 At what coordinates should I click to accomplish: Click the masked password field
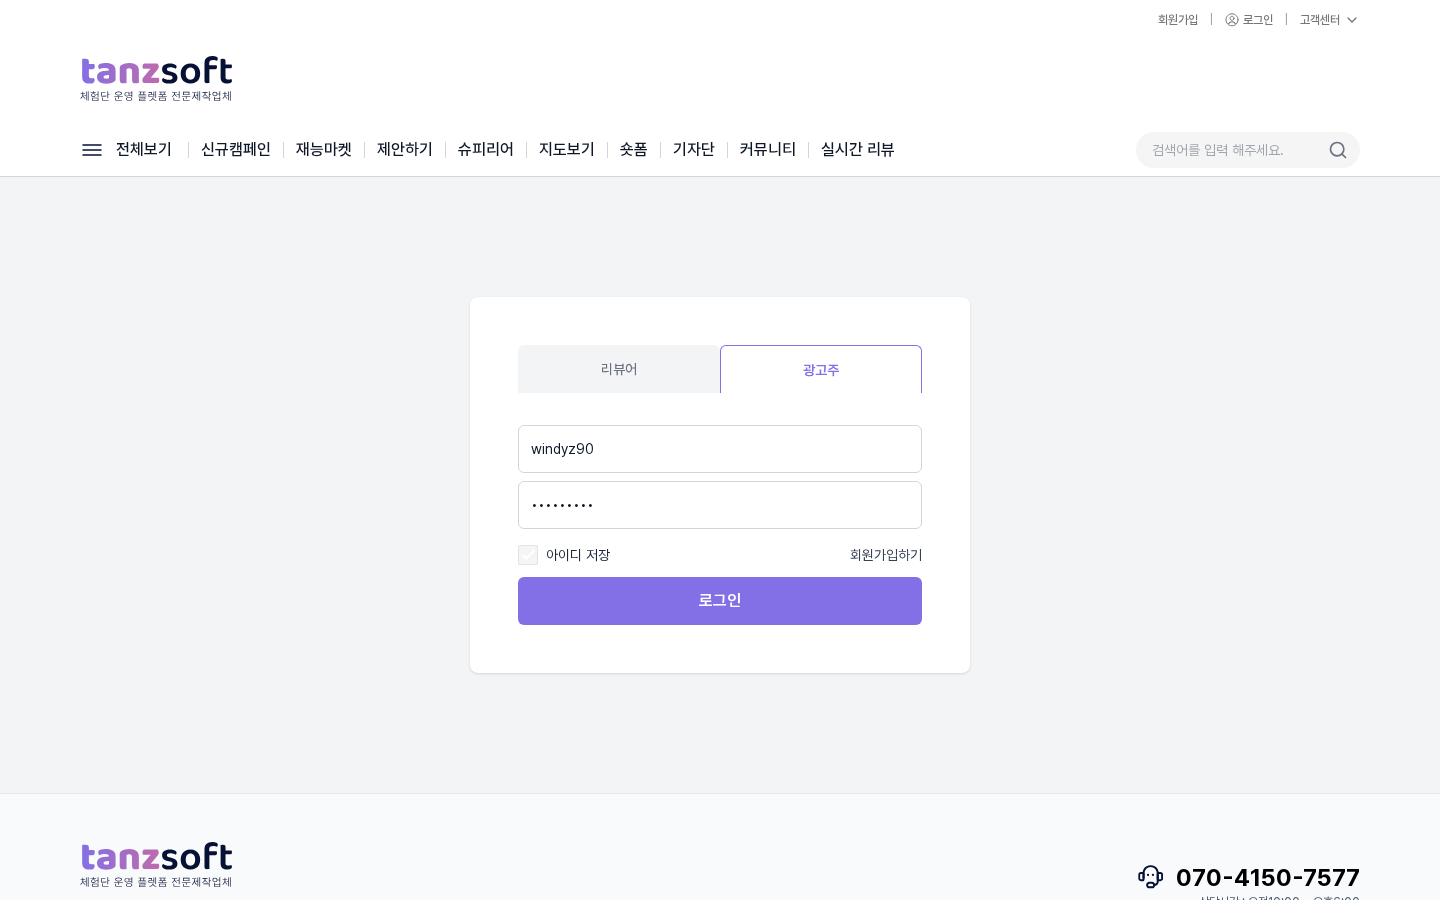coord(720,505)
